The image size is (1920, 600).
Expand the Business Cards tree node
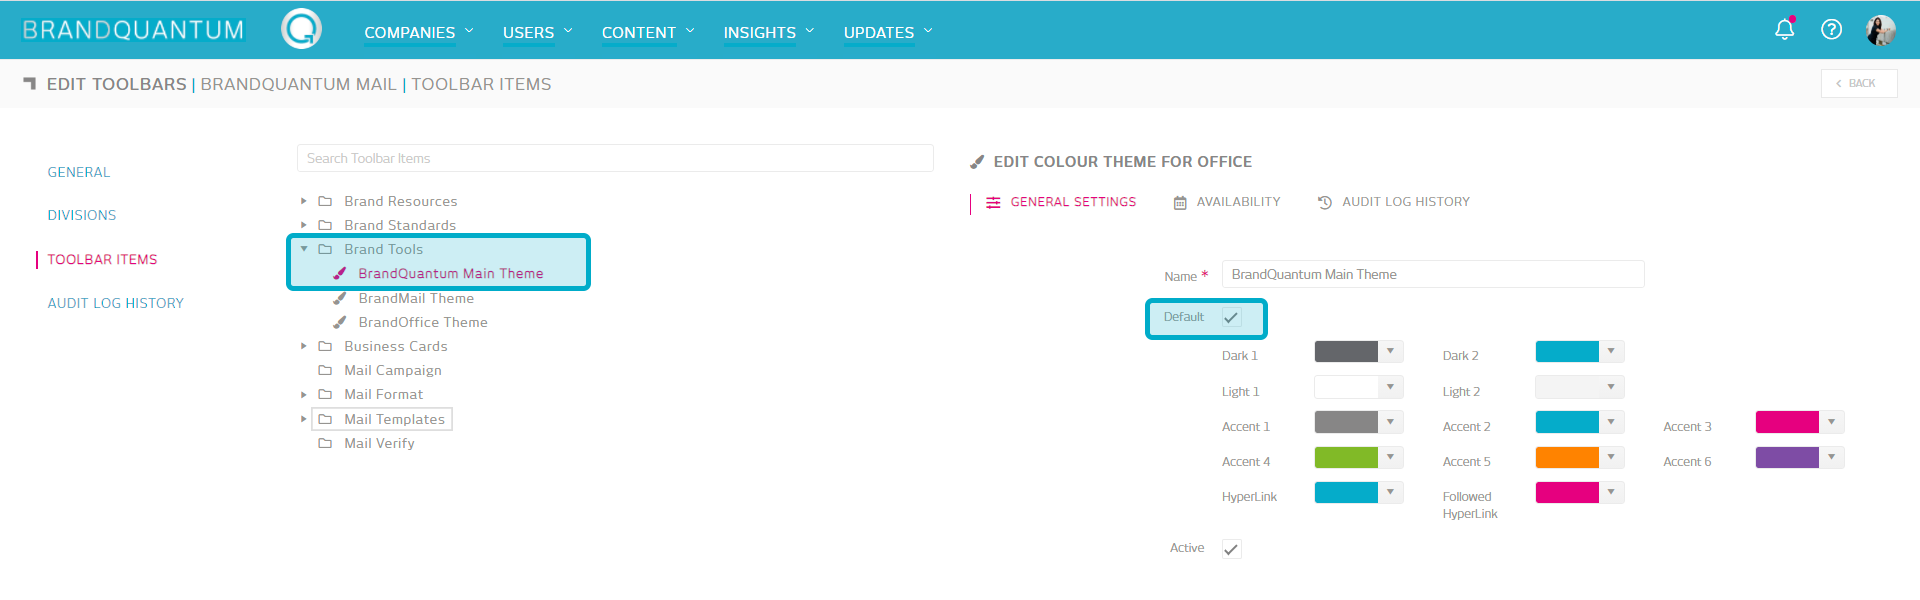coord(304,346)
